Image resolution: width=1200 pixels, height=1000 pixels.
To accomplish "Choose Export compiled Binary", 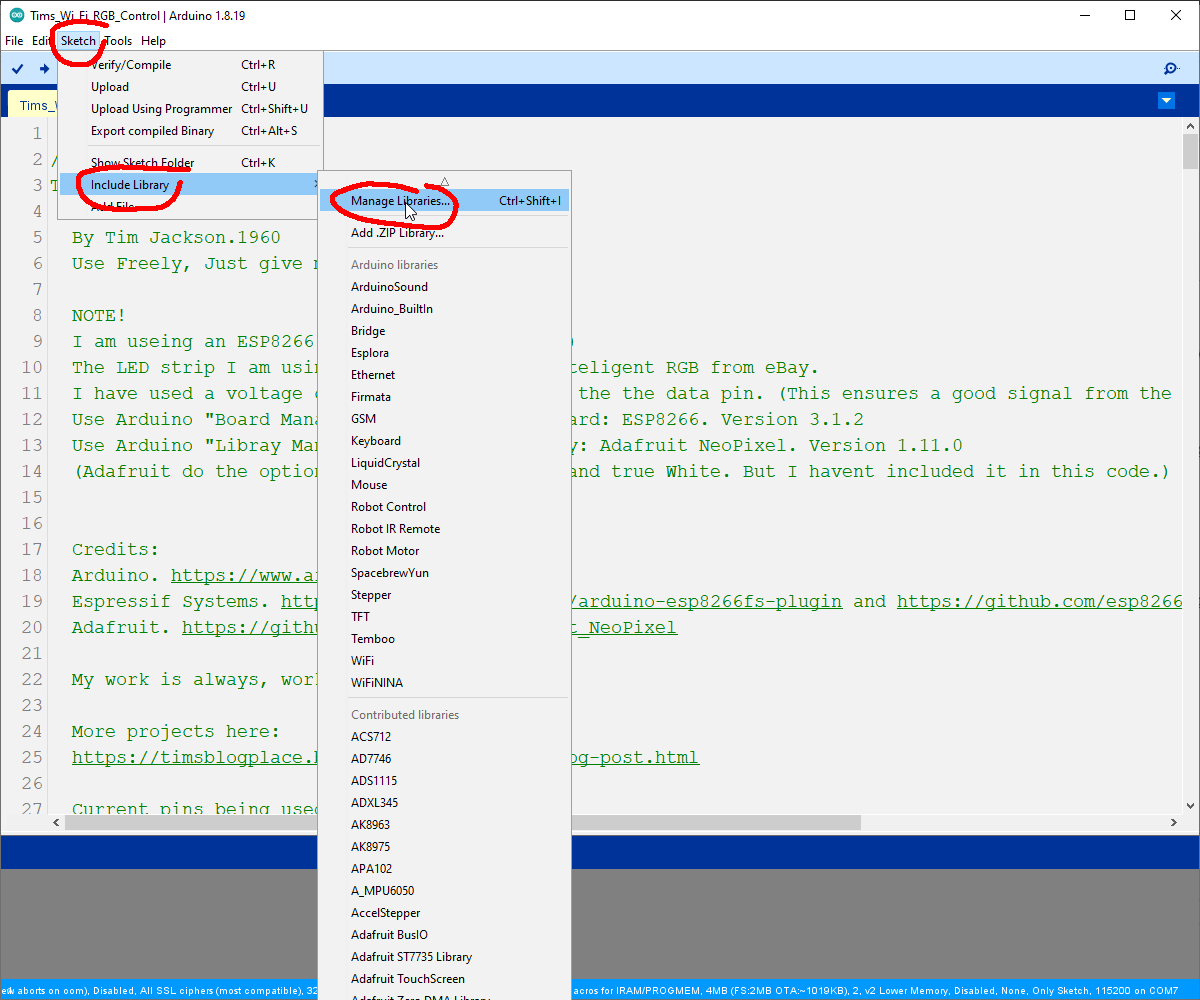I will [190, 131].
